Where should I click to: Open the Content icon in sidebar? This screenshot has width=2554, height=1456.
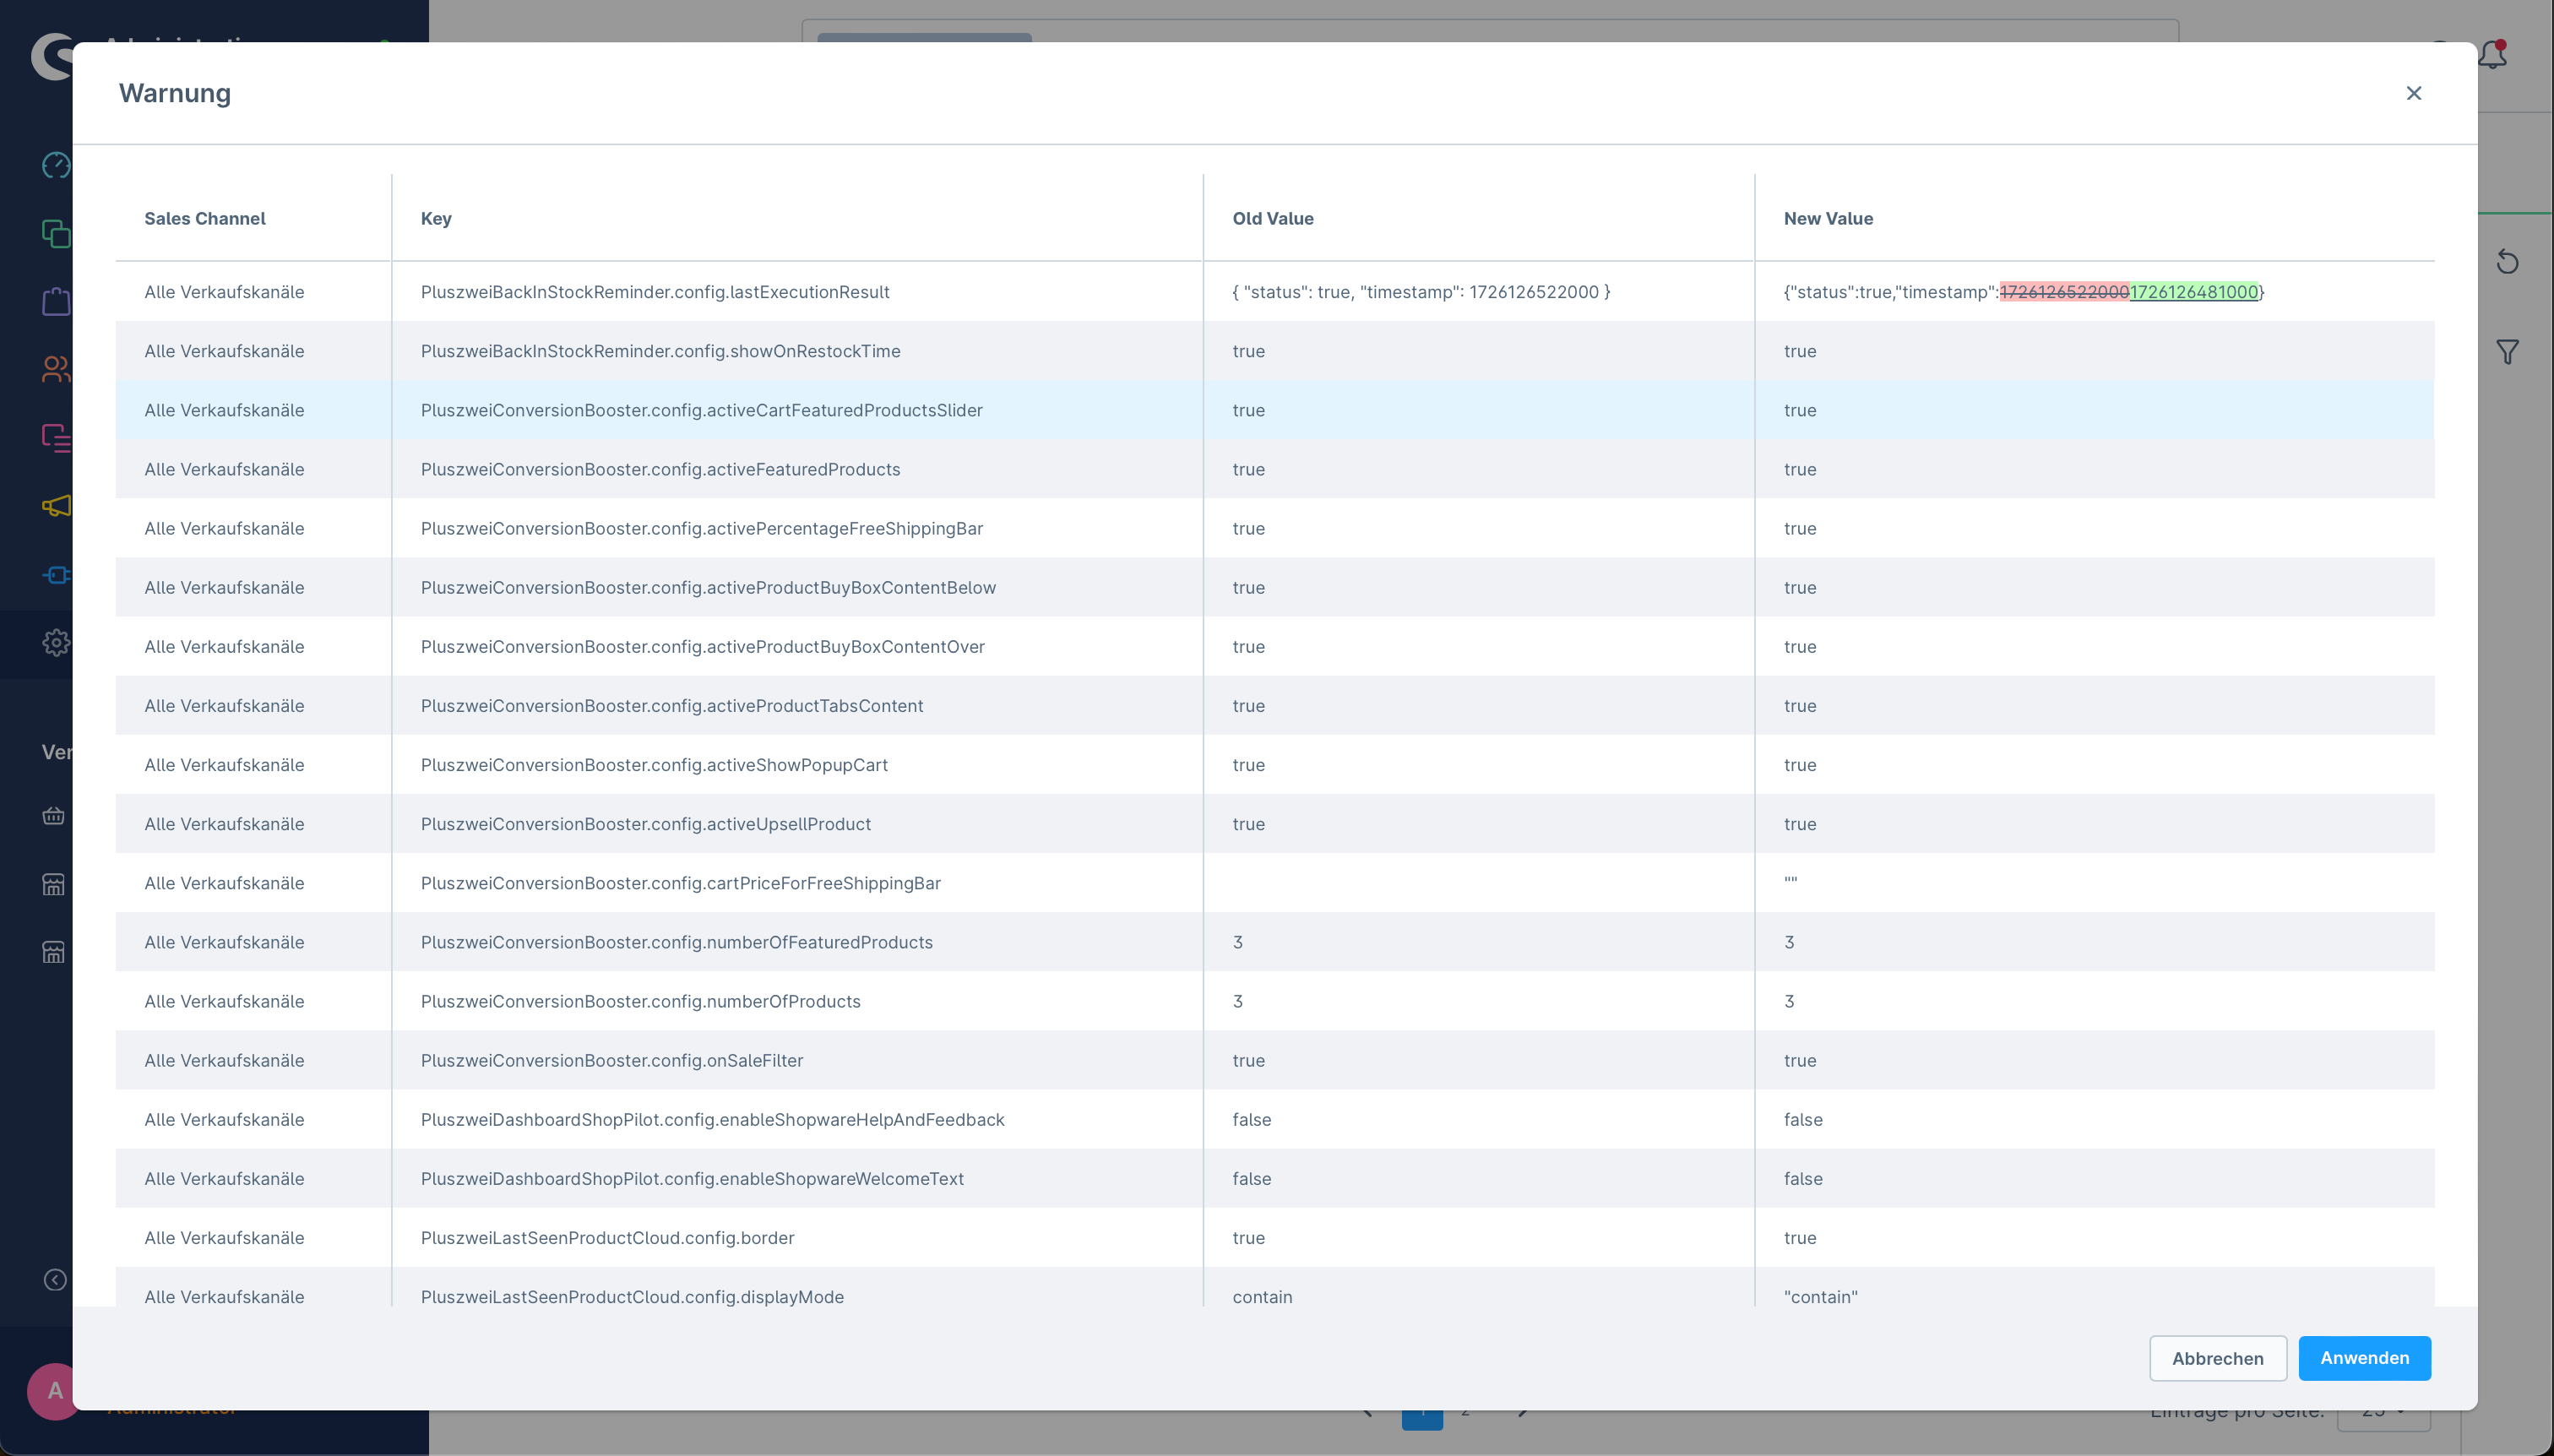56,437
